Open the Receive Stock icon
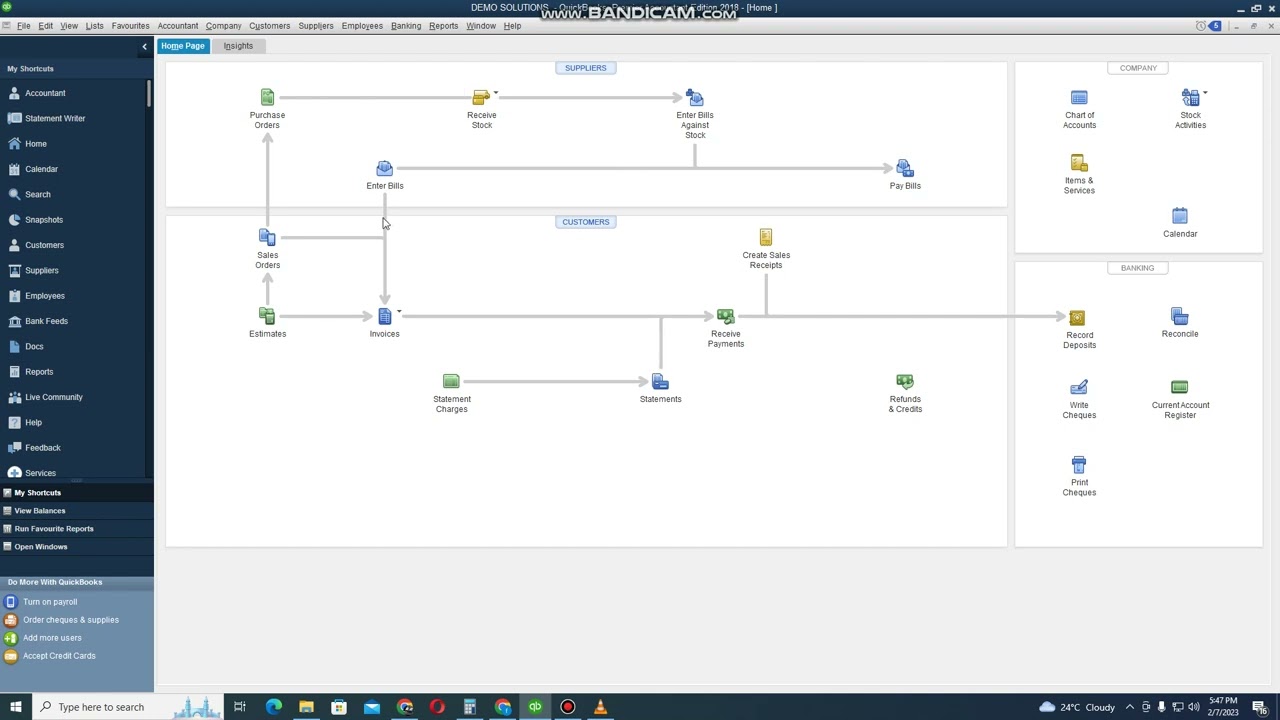Image resolution: width=1280 pixels, height=720 pixels. tap(481, 98)
